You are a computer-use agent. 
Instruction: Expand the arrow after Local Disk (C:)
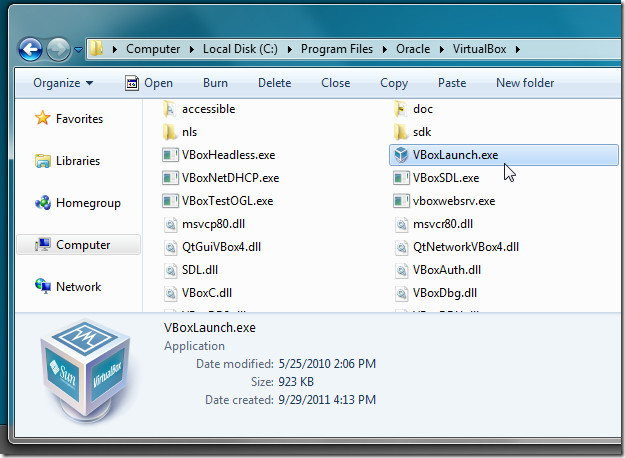(x=289, y=49)
